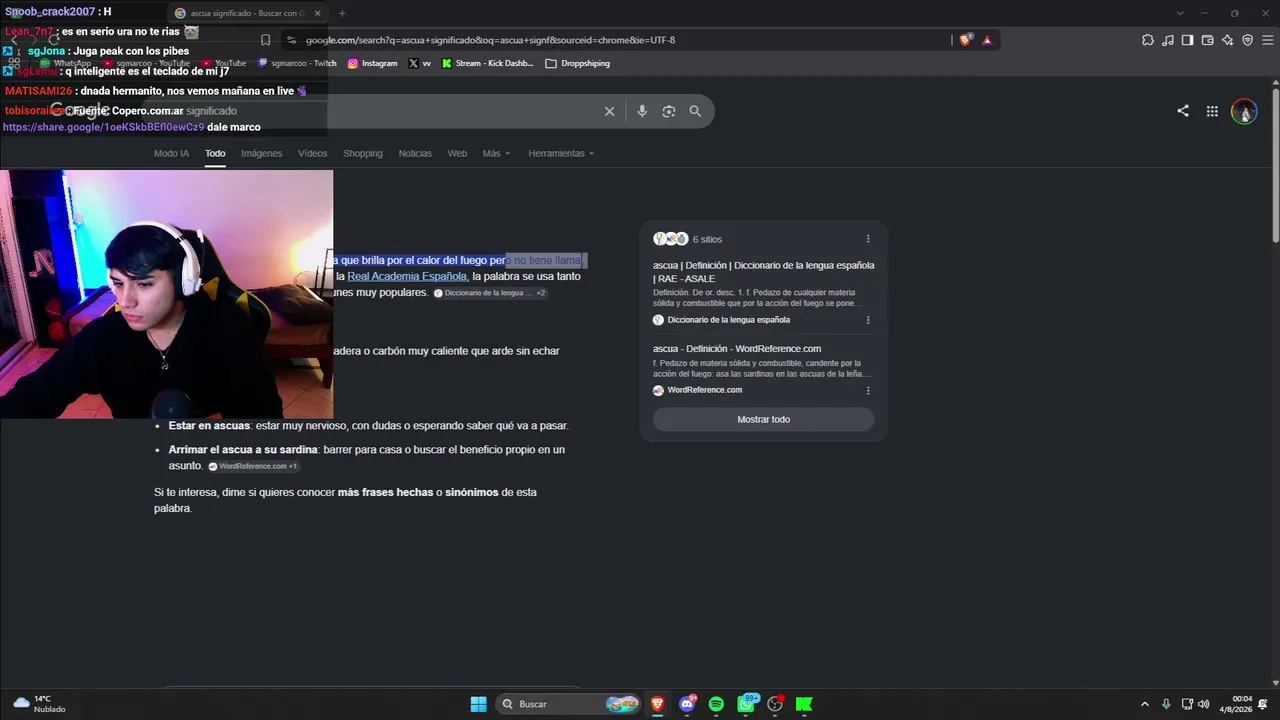The image size is (1280, 720).
Task: Open the RAE - ASALE 'ascua | Definición' result
Action: [764, 271]
